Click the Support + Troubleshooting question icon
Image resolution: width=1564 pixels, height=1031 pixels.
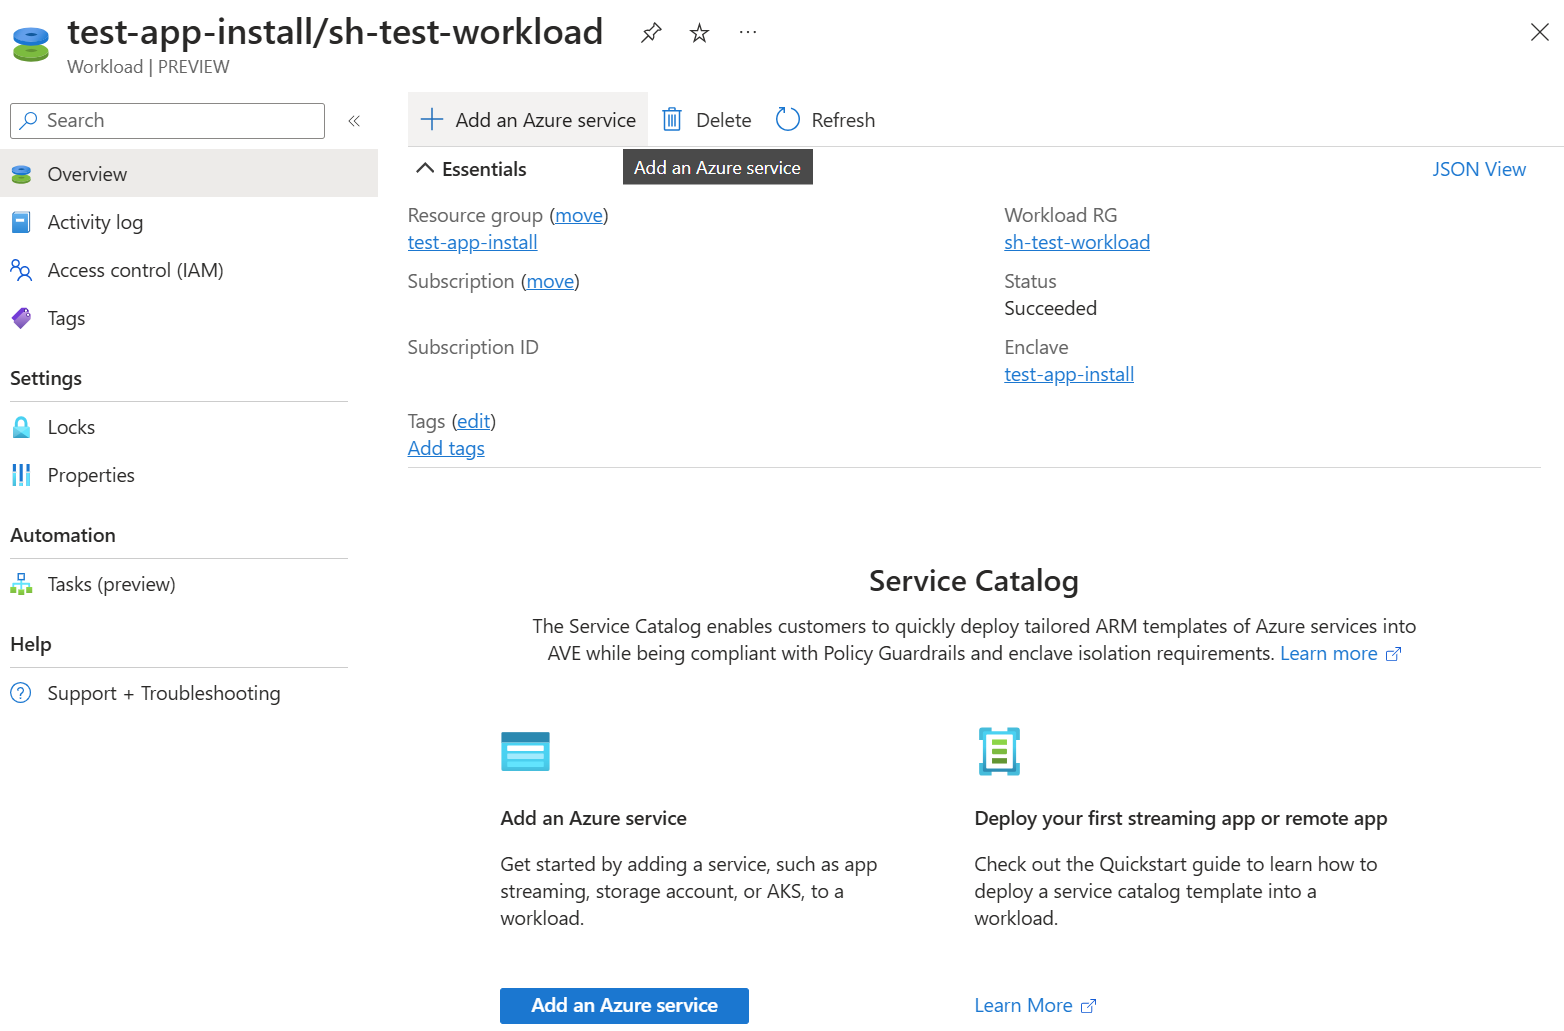coord(21,693)
